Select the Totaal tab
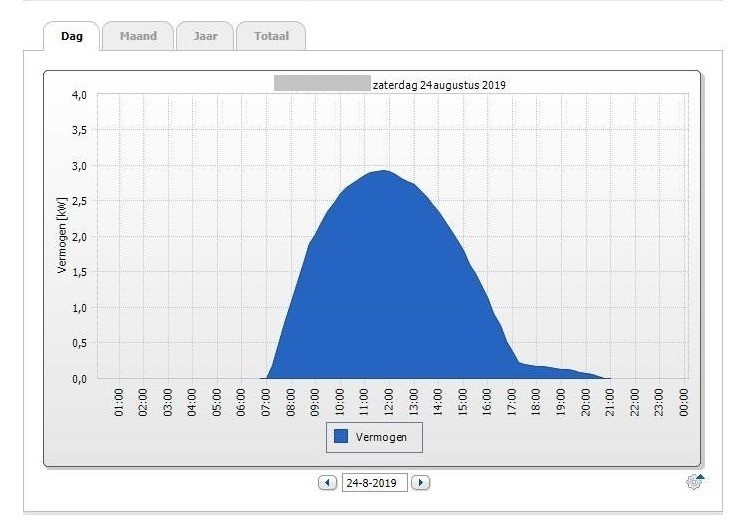 tap(270, 36)
